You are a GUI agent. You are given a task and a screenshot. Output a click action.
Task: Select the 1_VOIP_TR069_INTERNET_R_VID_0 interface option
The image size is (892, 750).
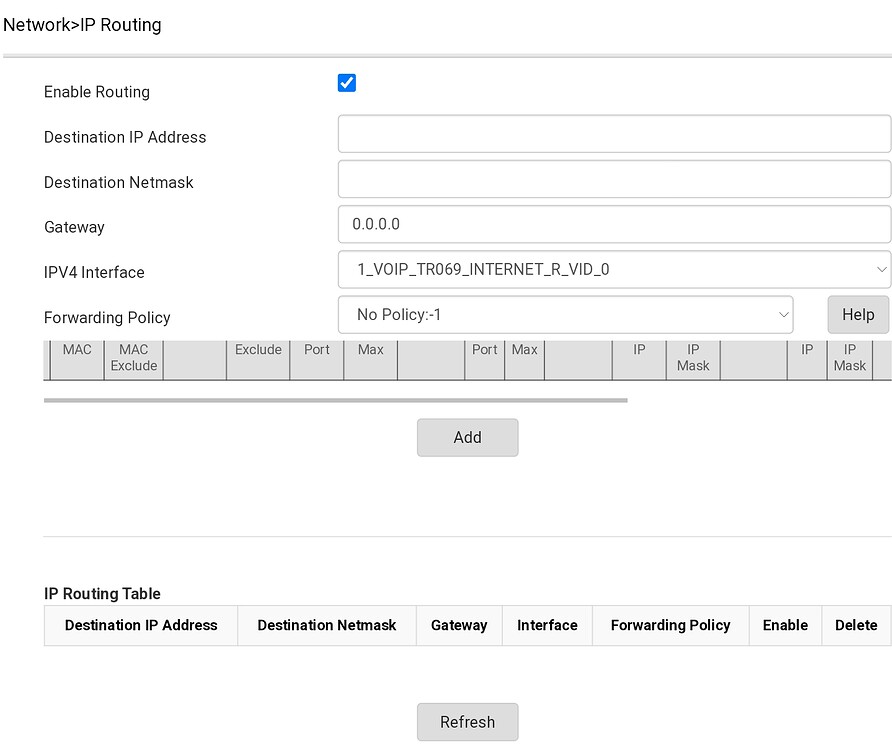613,269
